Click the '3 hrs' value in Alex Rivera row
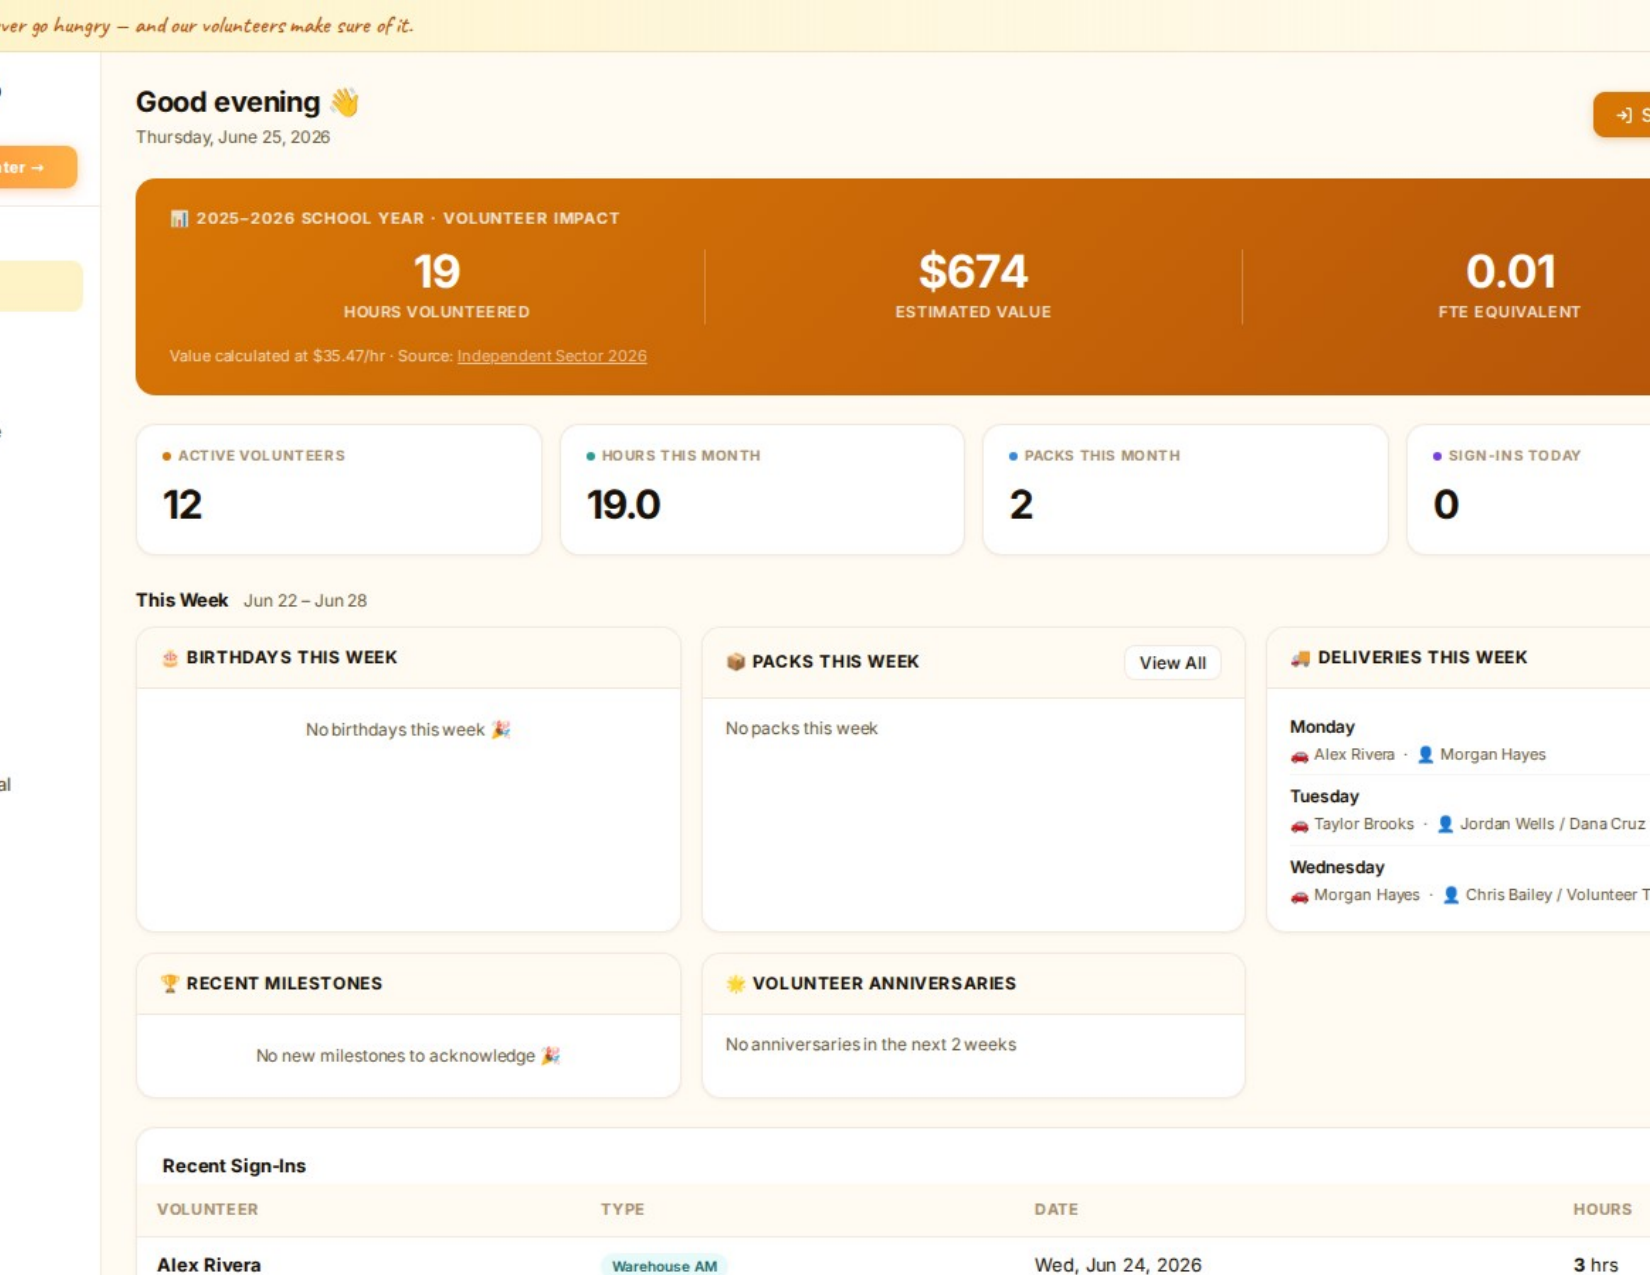Image resolution: width=1650 pixels, height=1275 pixels. click(x=1596, y=1265)
